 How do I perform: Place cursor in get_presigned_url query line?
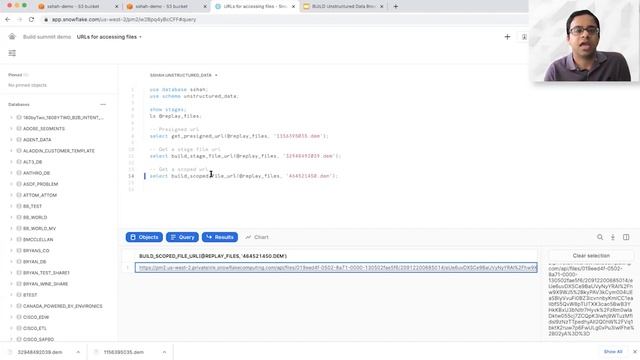239,136
